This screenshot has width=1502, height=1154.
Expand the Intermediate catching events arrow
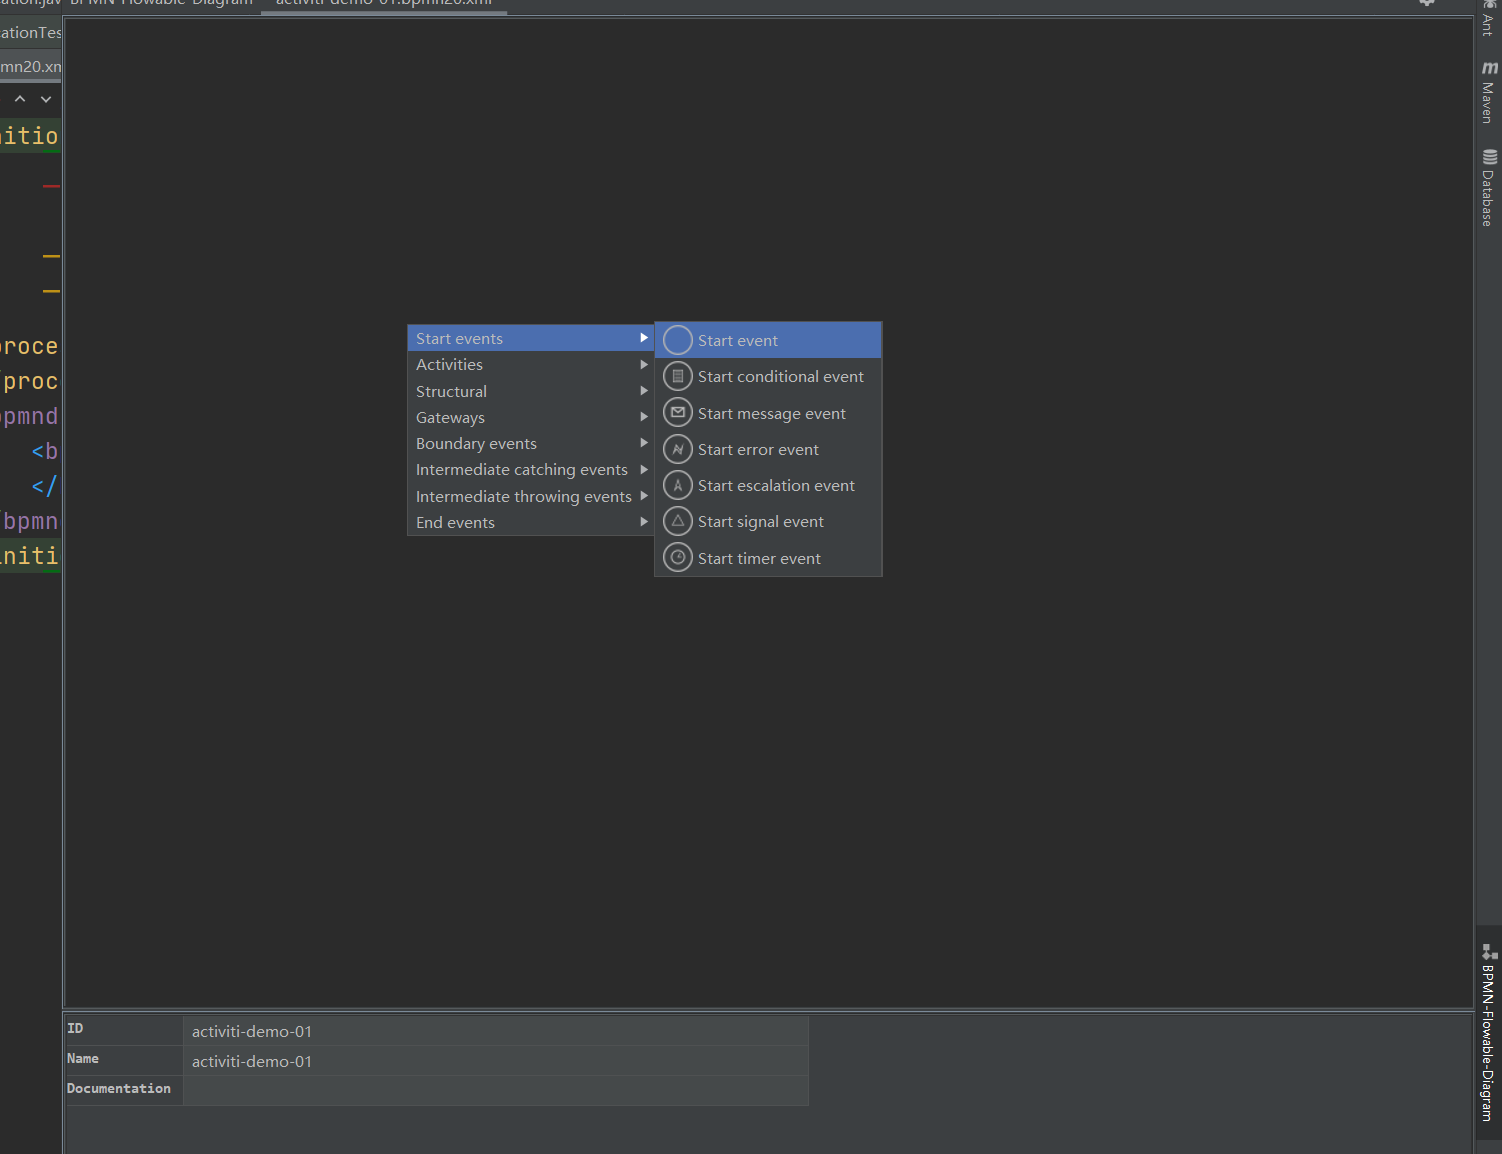[644, 470]
